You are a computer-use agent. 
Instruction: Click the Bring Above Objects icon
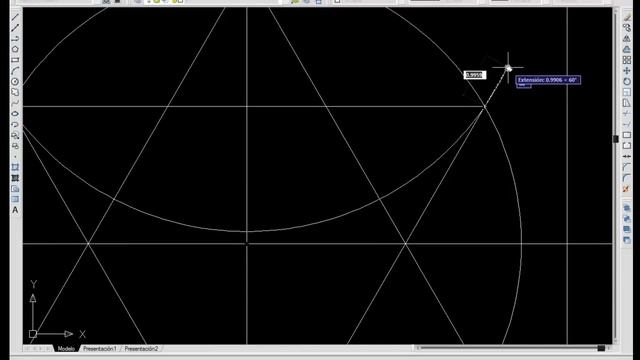click(627, 229)
